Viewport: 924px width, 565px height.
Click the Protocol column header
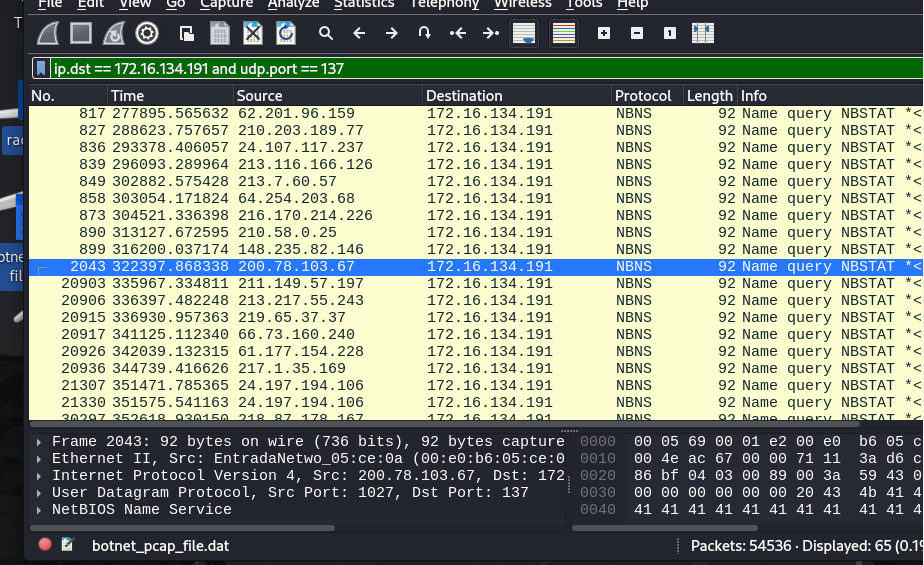click(x=643, y=96)
